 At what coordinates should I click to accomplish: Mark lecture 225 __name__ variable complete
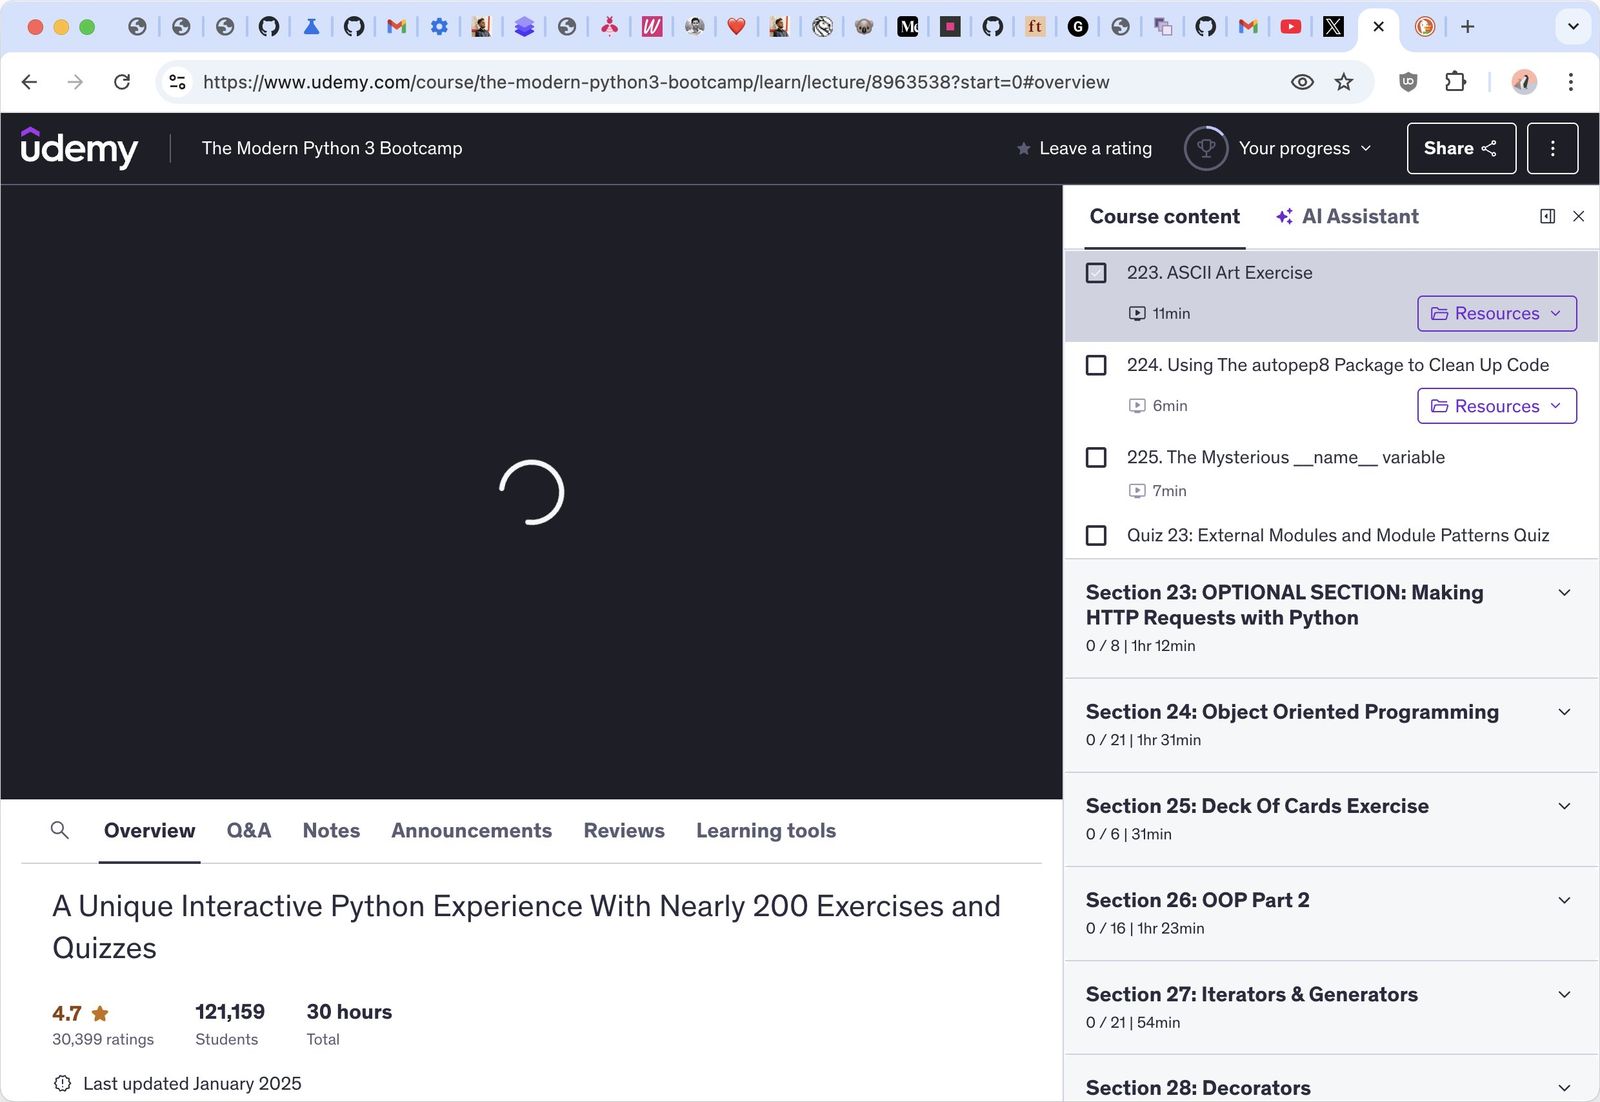(1096, 457)
